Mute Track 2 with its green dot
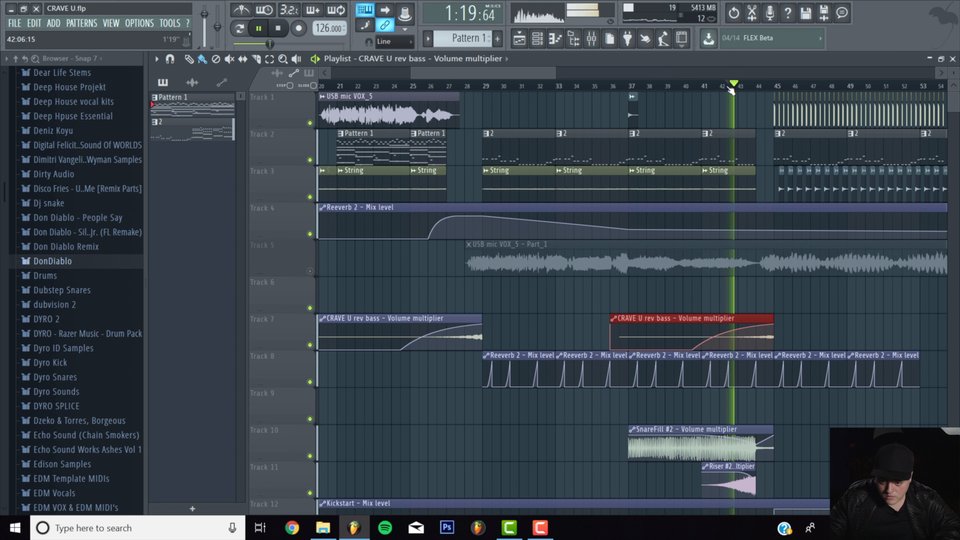The height and width of the screenshot is (540, 960). point(310,160)
